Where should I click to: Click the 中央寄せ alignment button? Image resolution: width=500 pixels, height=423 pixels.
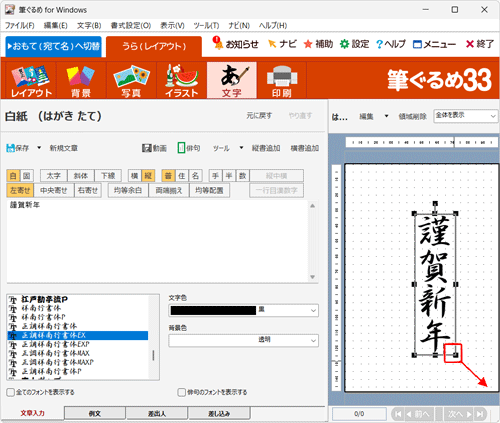click(x=54, y=190)
